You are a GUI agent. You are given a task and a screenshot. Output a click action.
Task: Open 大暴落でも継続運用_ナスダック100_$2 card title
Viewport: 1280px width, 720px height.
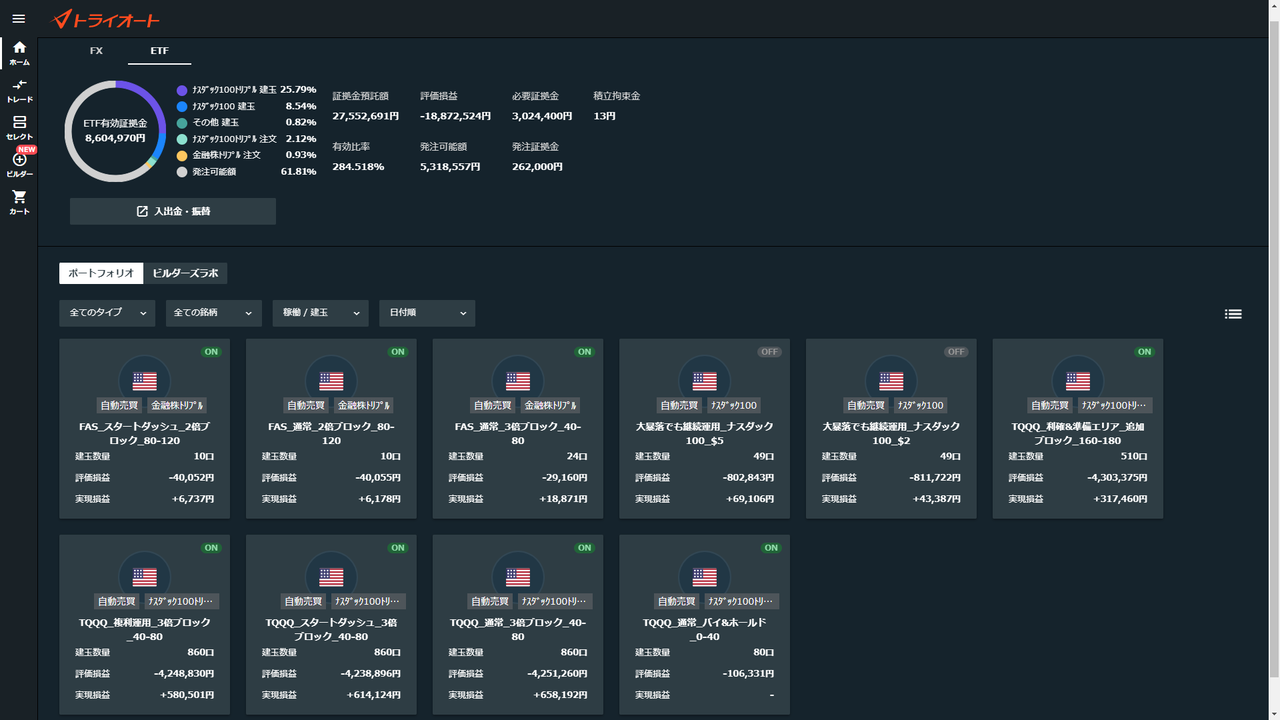891,433
